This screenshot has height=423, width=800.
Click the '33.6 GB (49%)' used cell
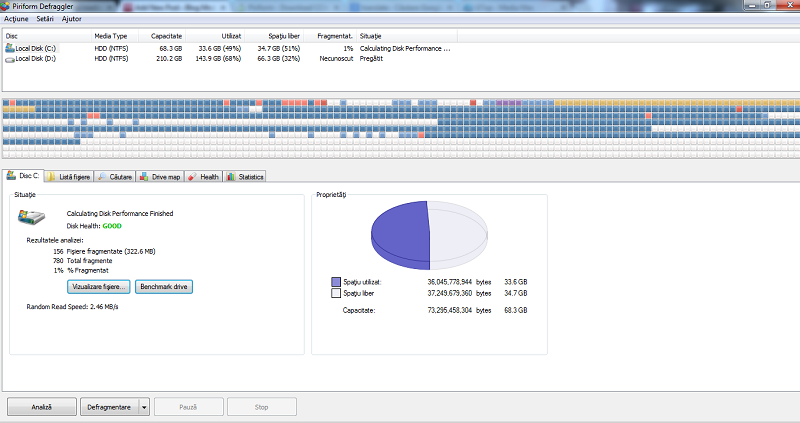[x=219, y=48]
